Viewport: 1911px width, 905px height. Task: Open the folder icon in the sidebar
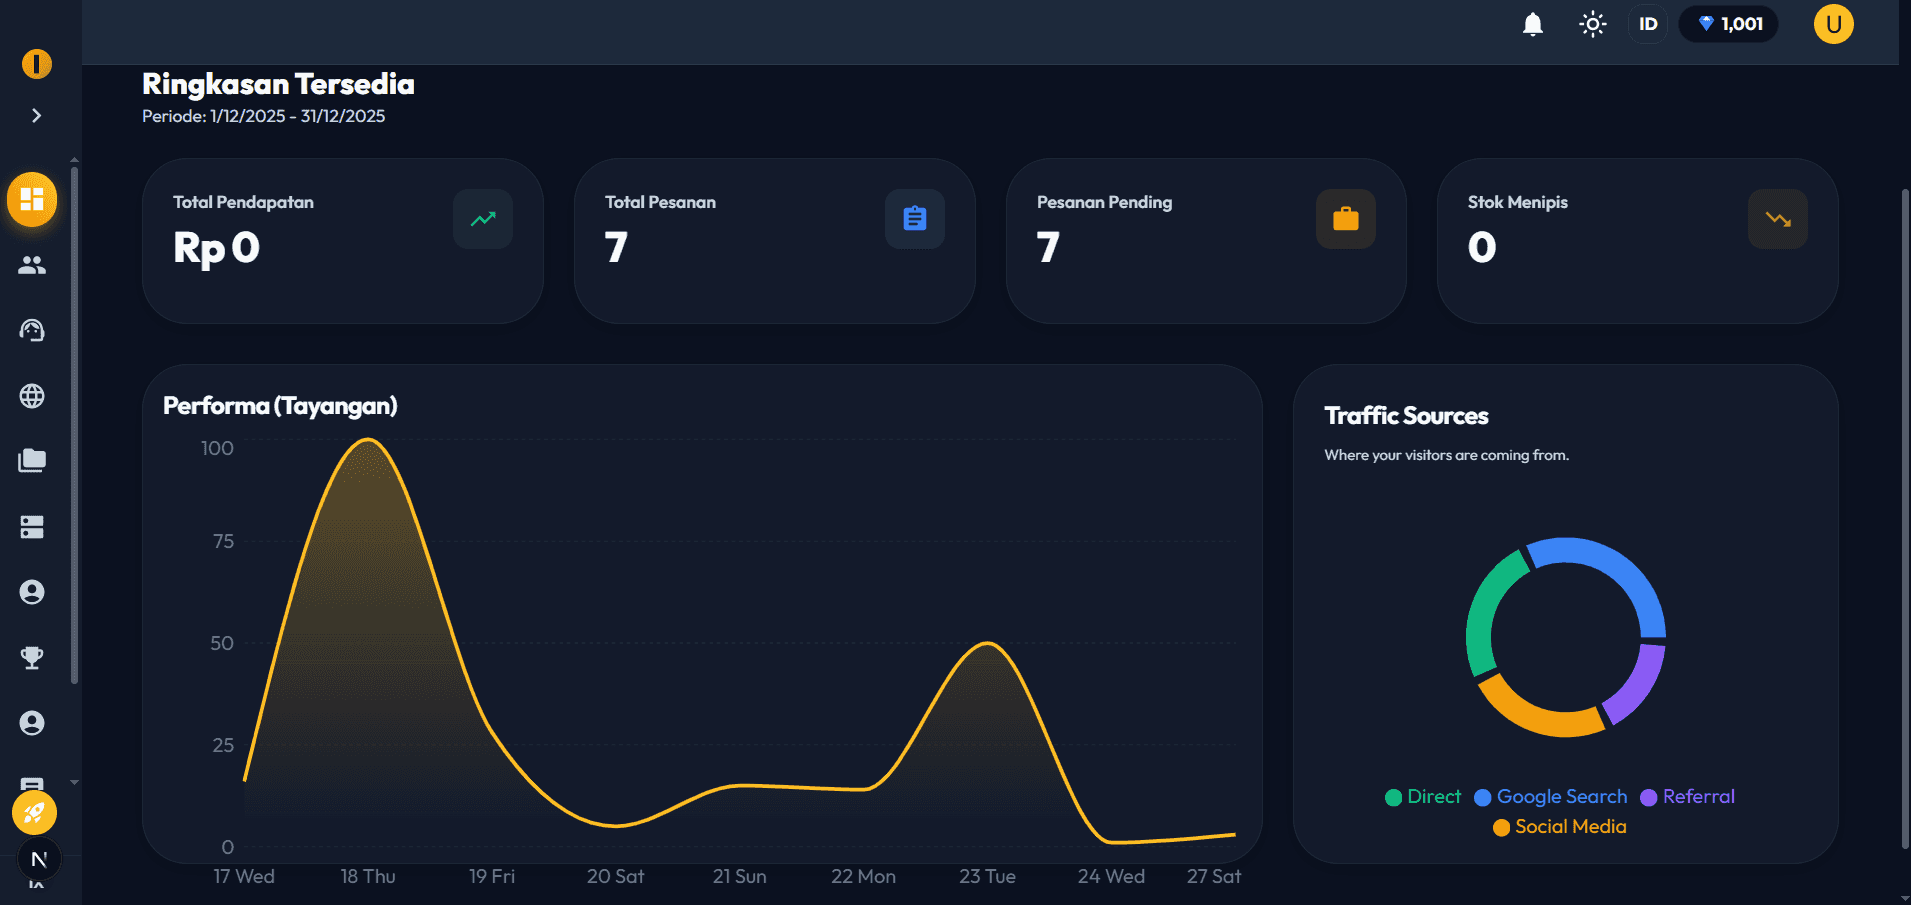[32, 460]
